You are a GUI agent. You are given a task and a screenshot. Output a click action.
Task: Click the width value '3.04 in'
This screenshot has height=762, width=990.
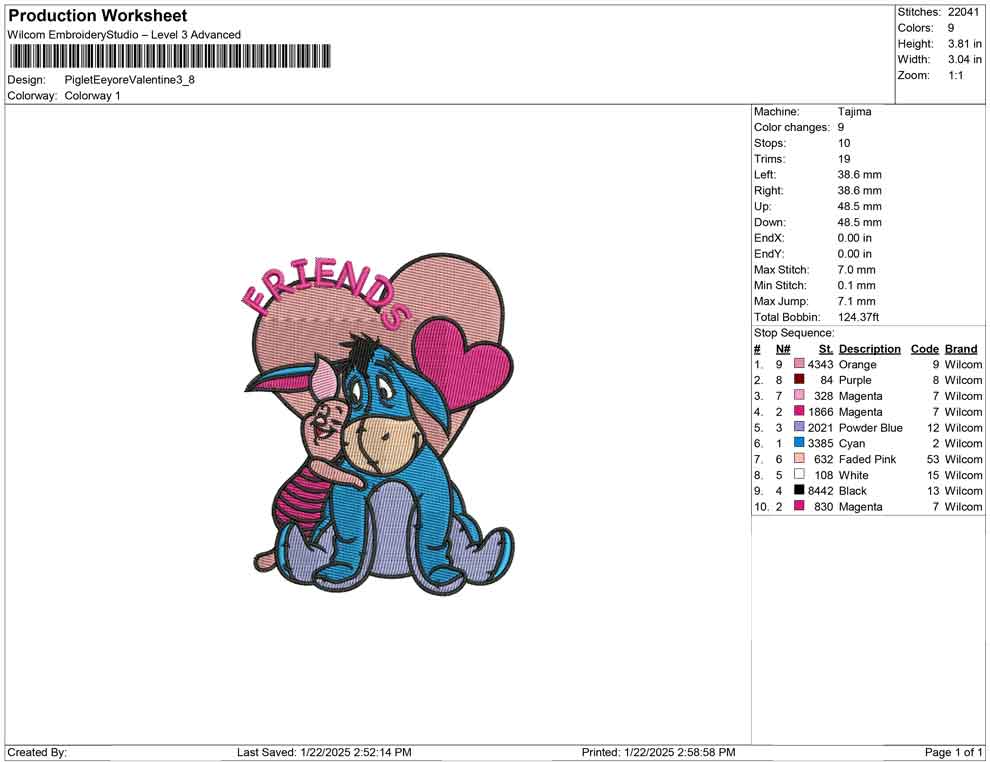pos(965,59)
